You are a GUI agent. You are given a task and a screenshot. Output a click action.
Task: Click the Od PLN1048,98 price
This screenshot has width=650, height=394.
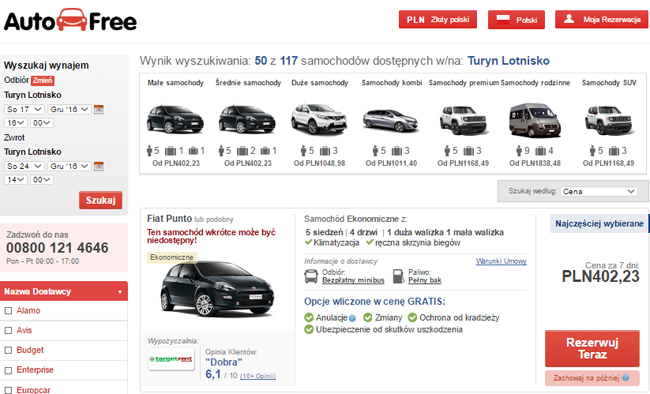tap(319, 163)
